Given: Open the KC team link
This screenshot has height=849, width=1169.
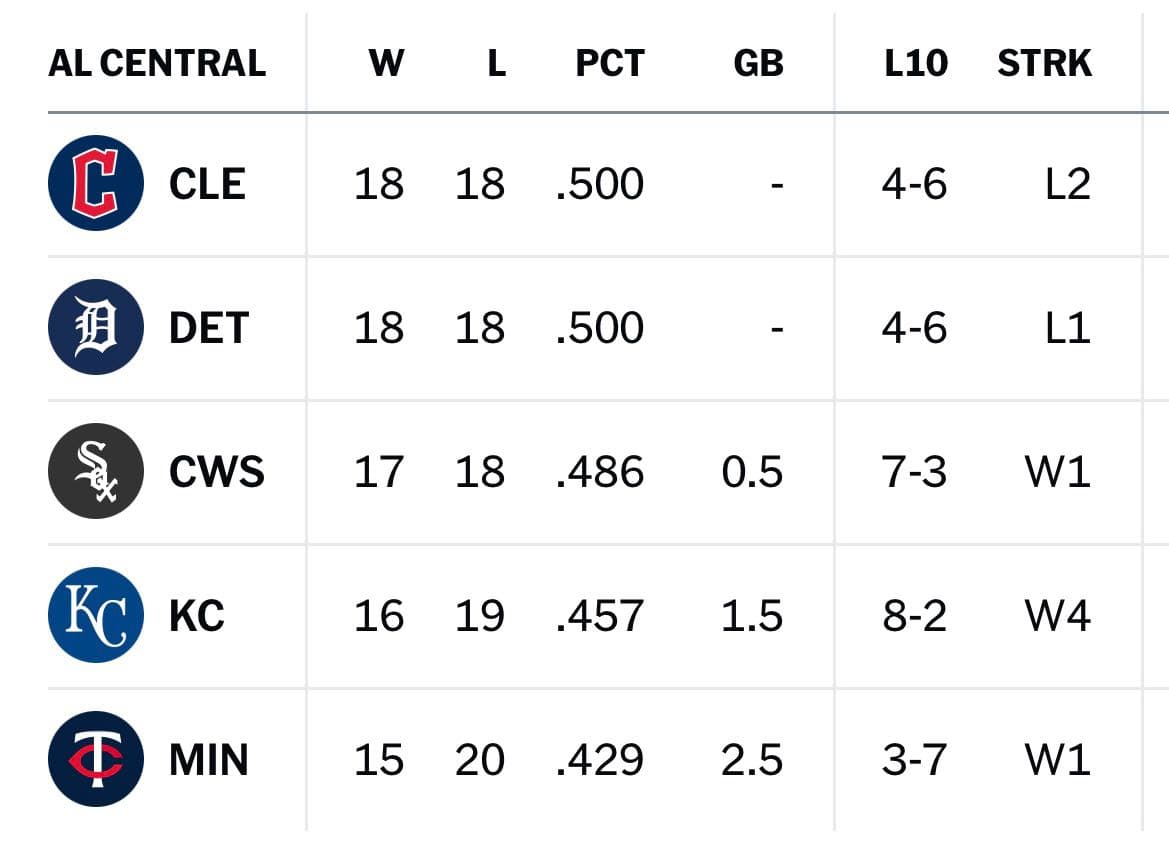Looking at the screenshot, I should coord(197,616).
